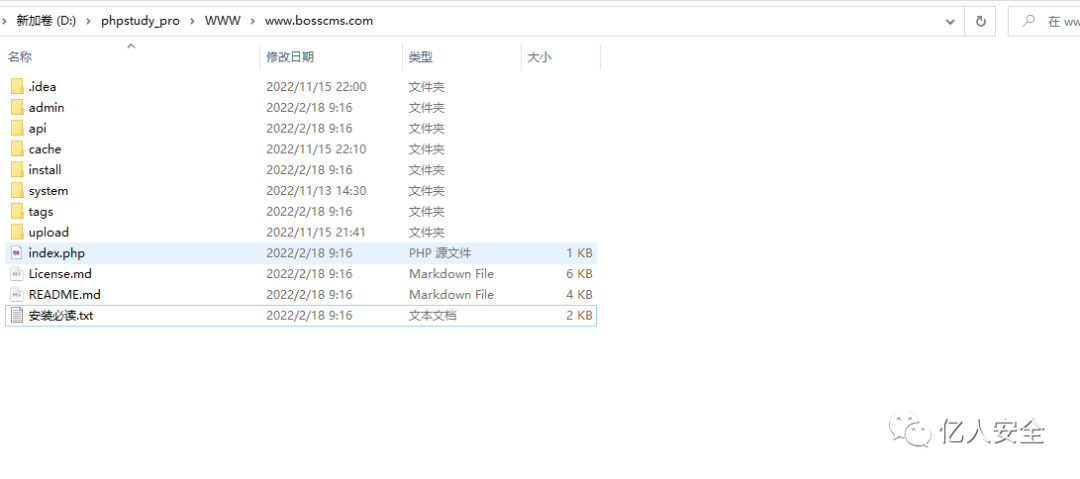This screenshot has width=1080, height=479.
Task: Click the 2022/11/15 21:41 date cell
Action: tap(316, 232)
